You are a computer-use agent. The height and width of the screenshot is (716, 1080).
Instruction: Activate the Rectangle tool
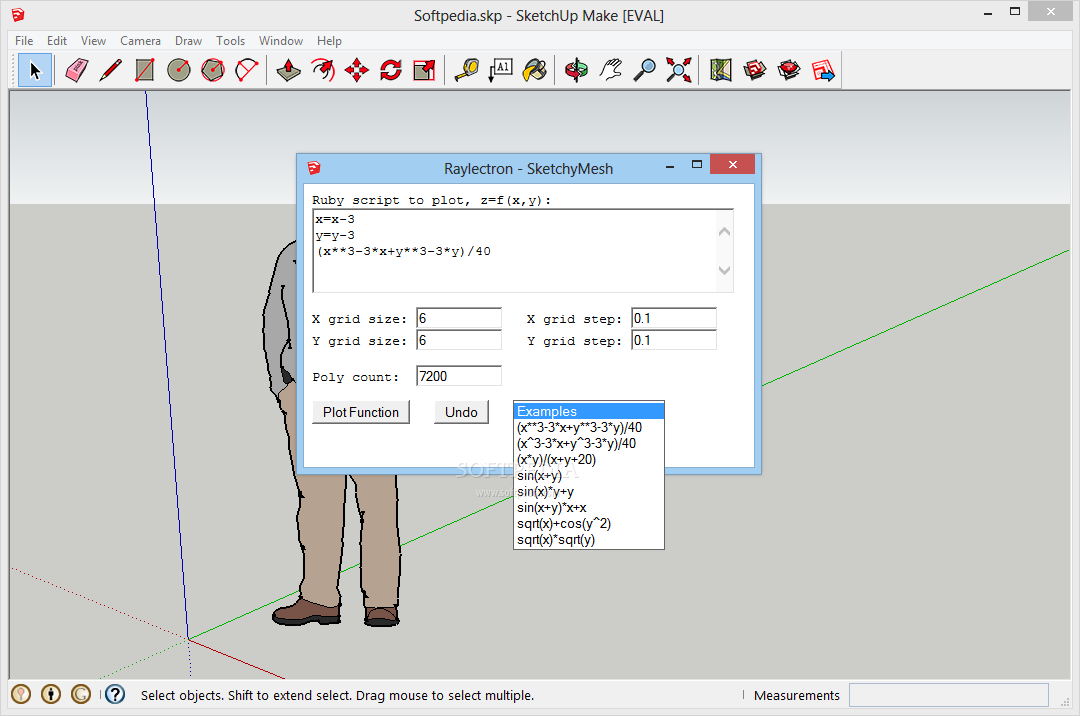click(145, 70)
